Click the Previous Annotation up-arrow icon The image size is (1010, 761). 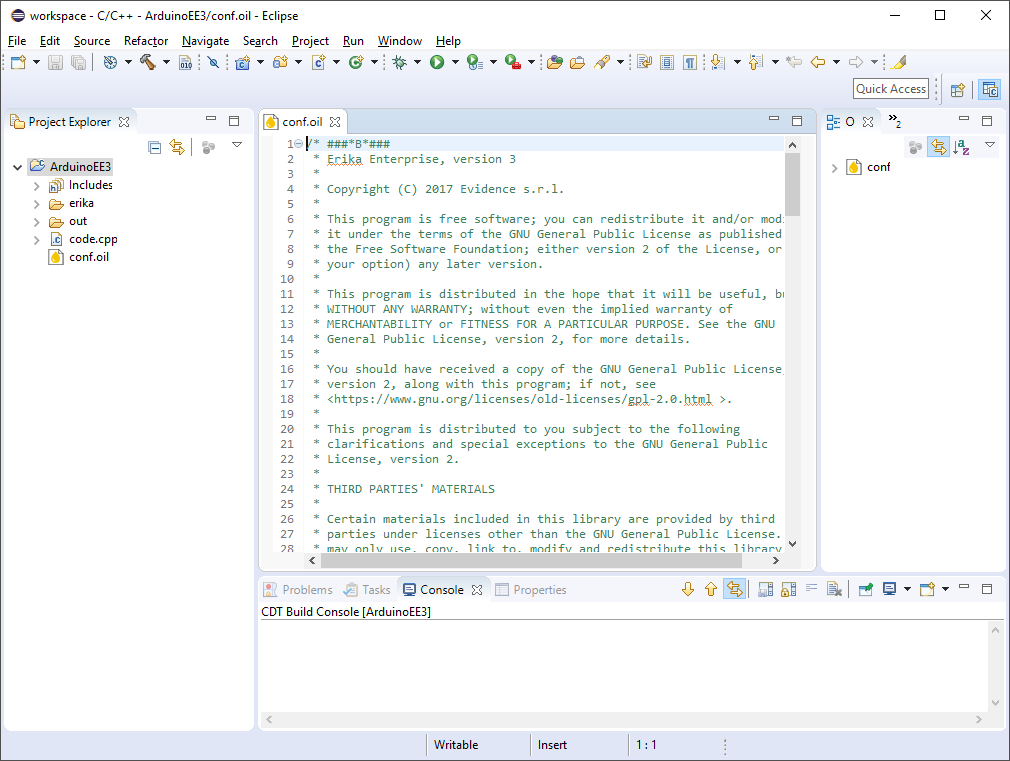coord(756,62)
